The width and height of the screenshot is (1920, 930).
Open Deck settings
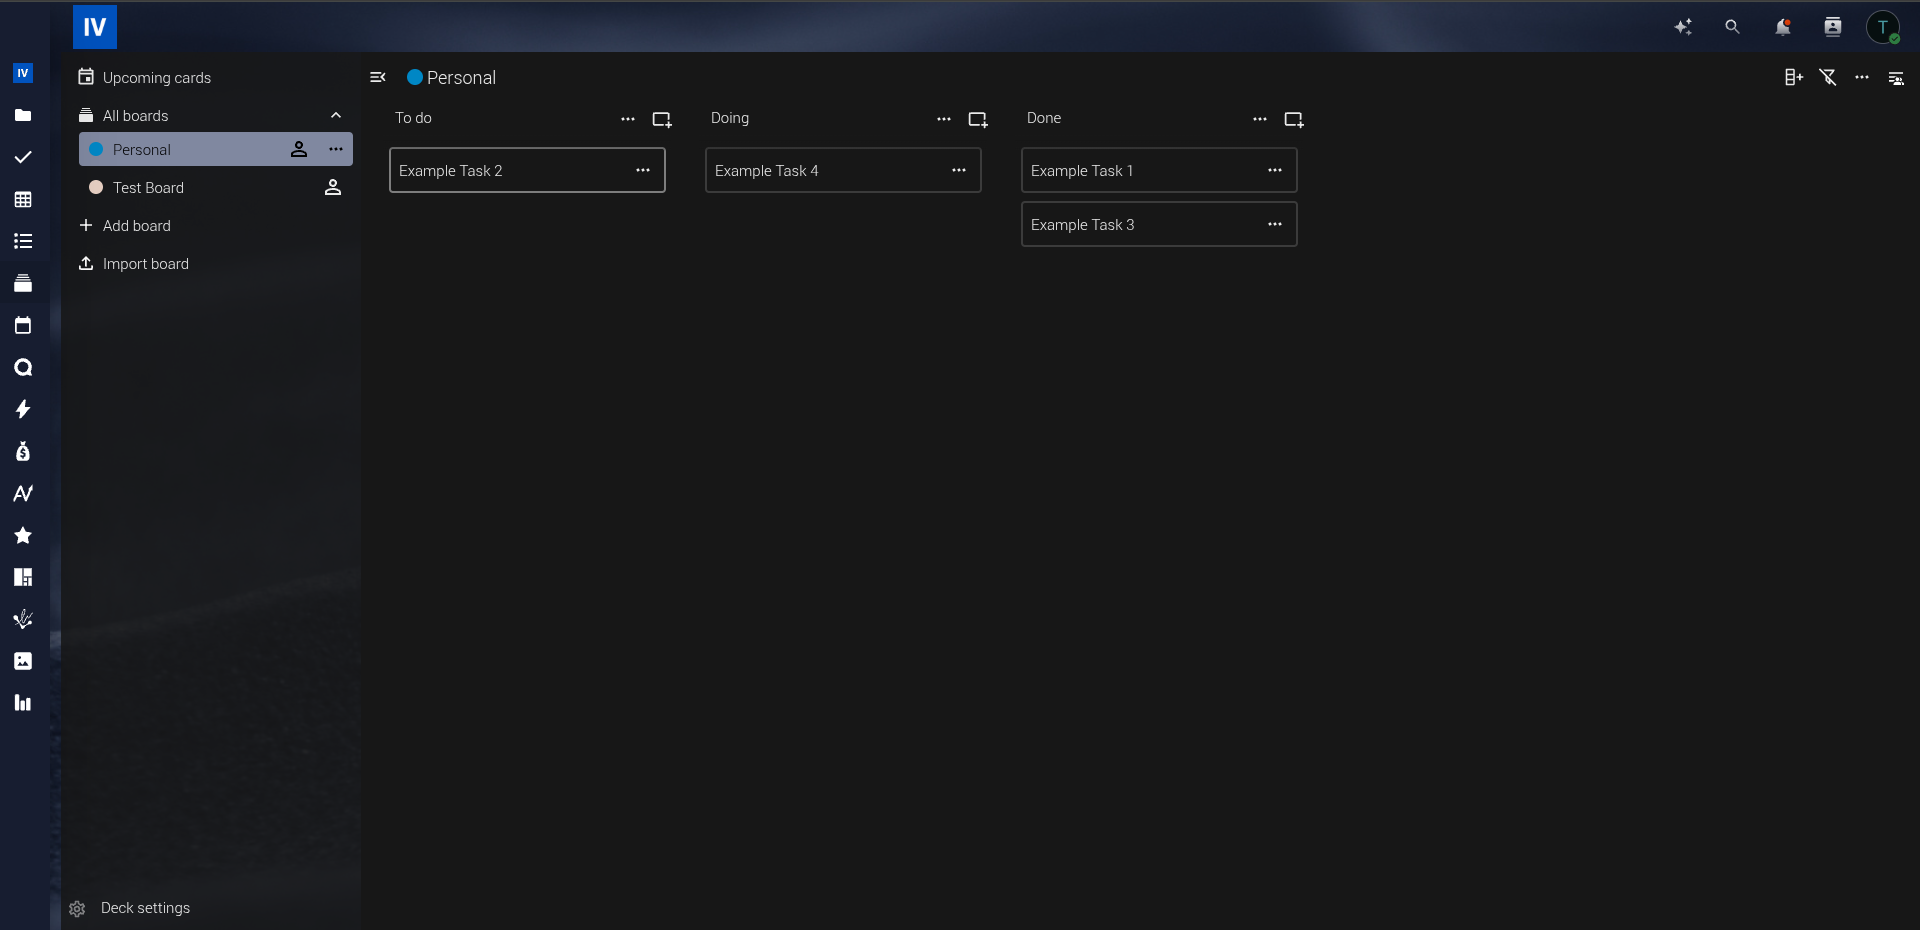[144, 908]
